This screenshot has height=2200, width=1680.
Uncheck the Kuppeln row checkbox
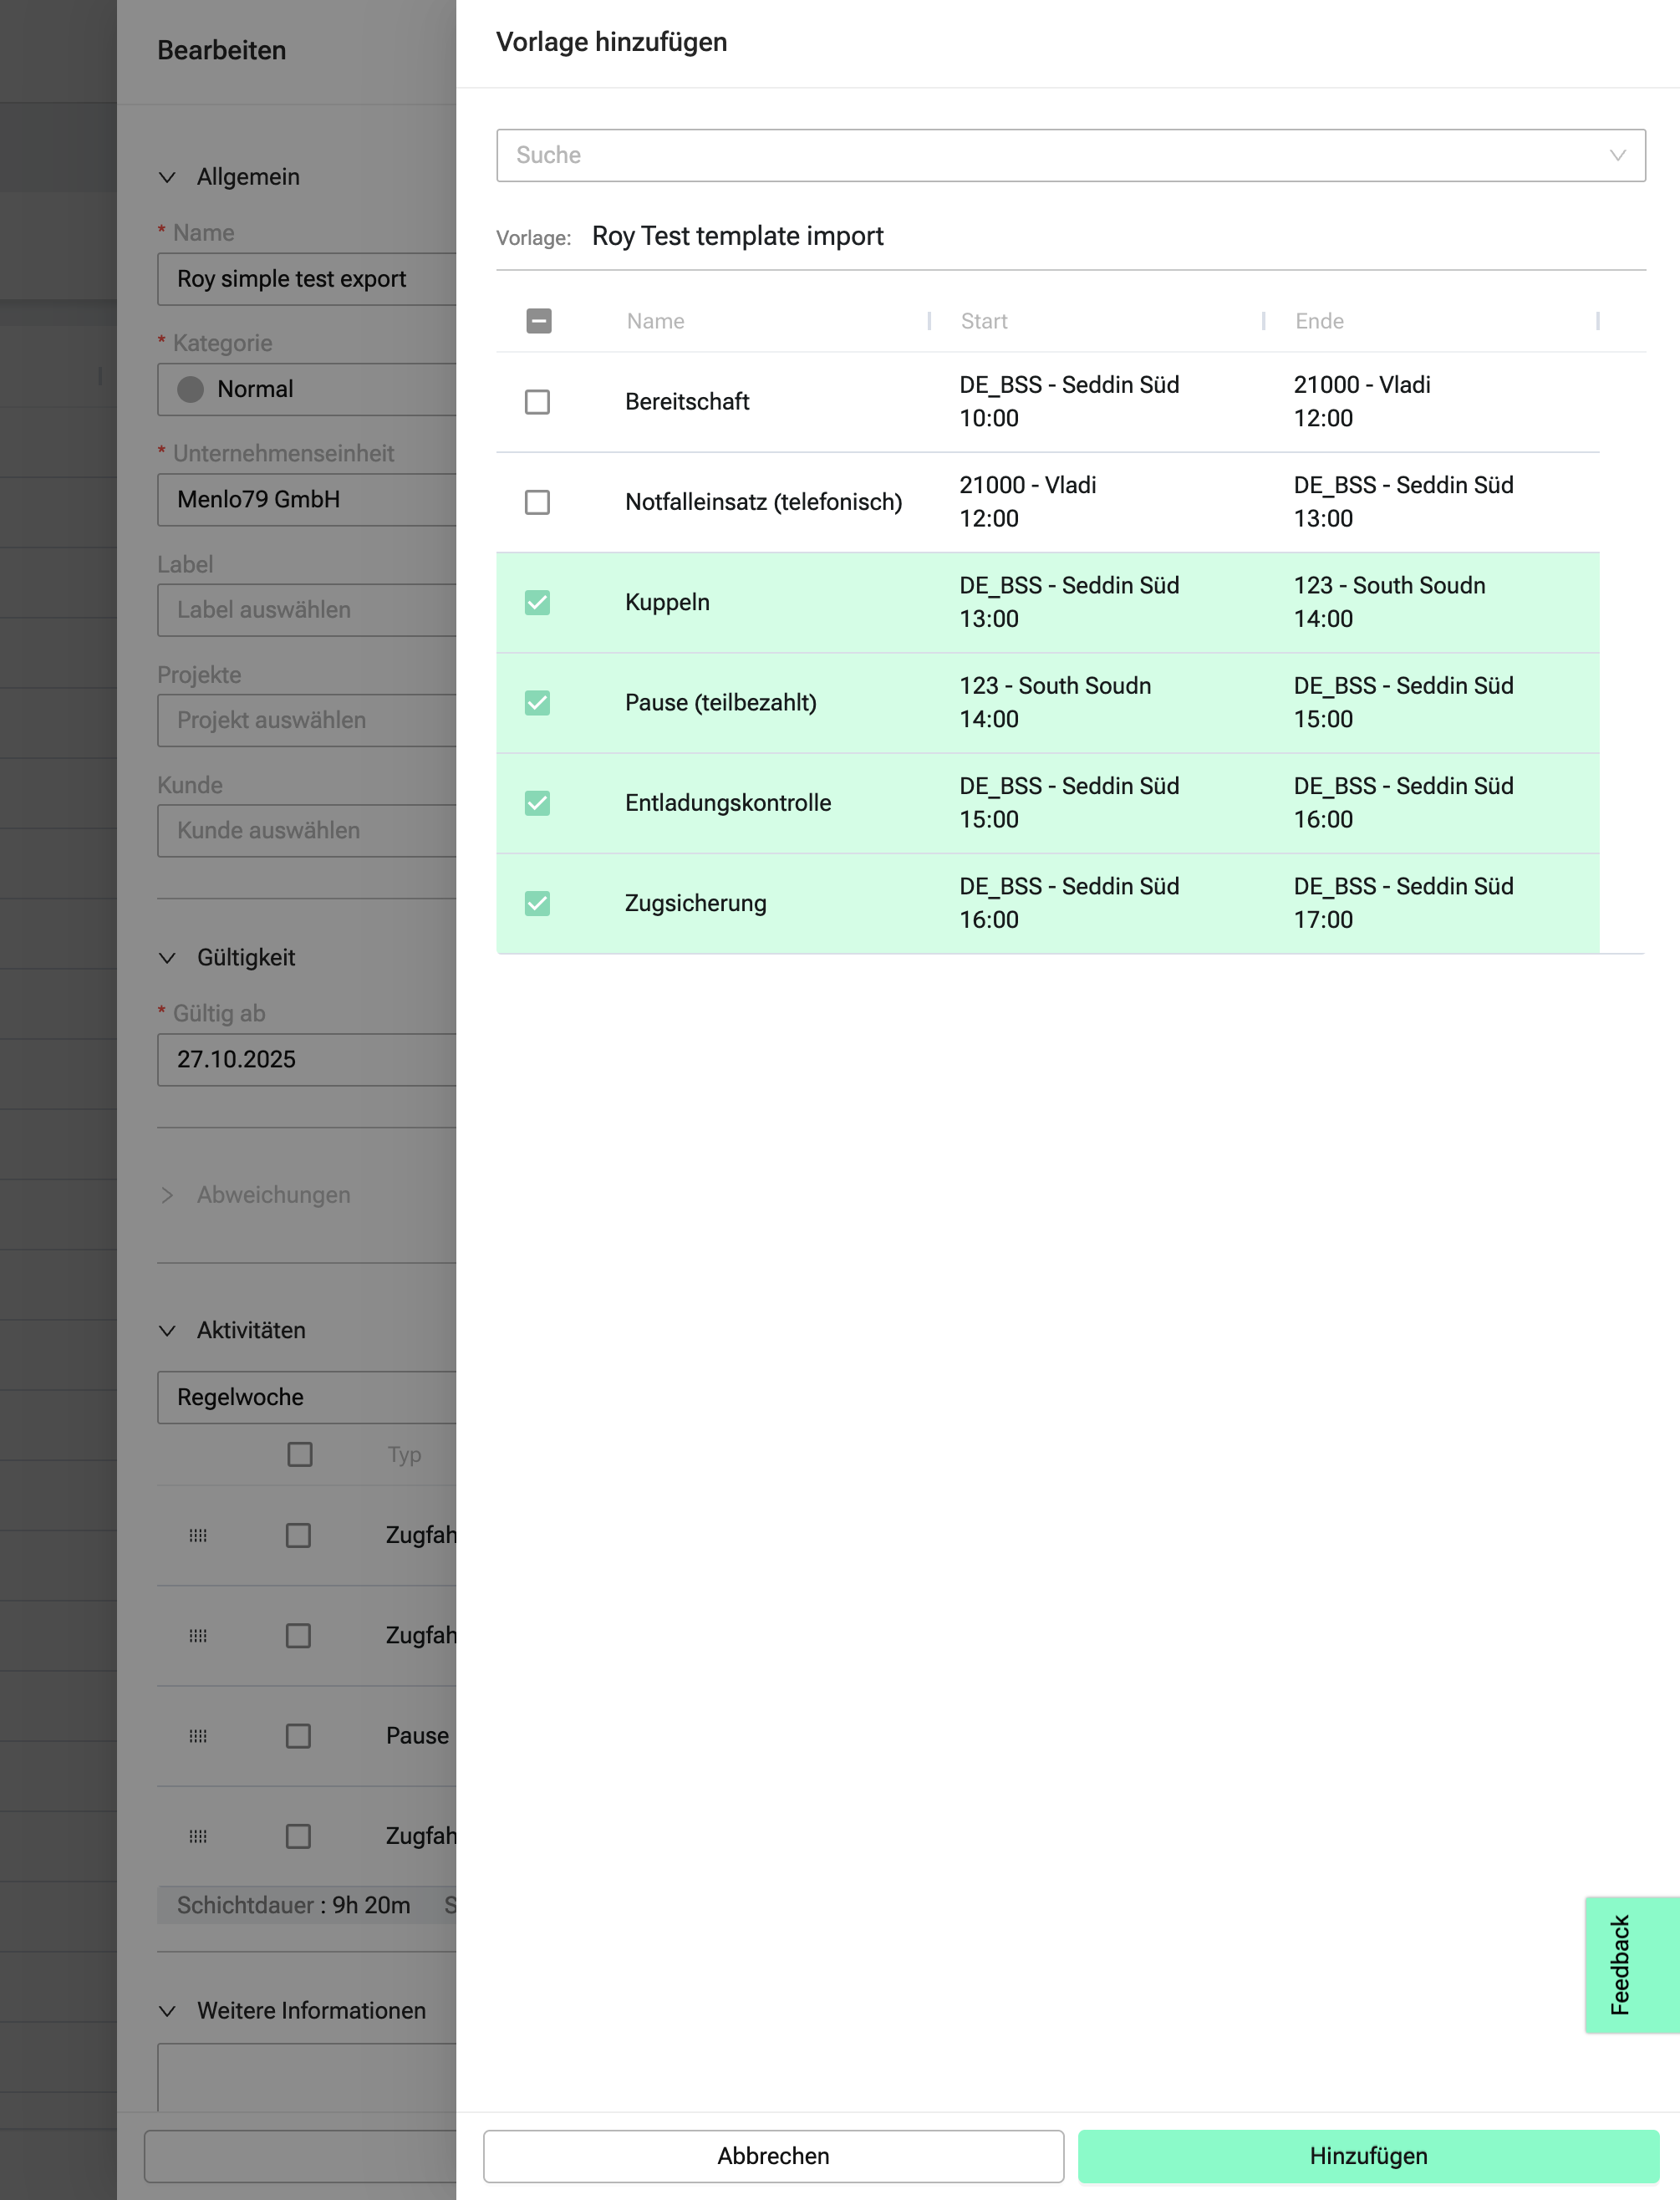(x=537, y=602)
